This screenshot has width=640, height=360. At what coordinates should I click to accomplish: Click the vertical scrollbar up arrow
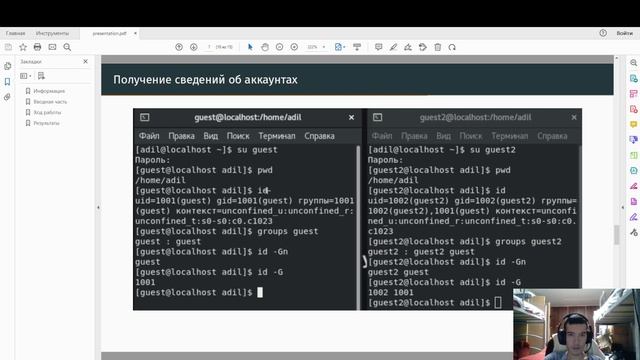(616, 58)
